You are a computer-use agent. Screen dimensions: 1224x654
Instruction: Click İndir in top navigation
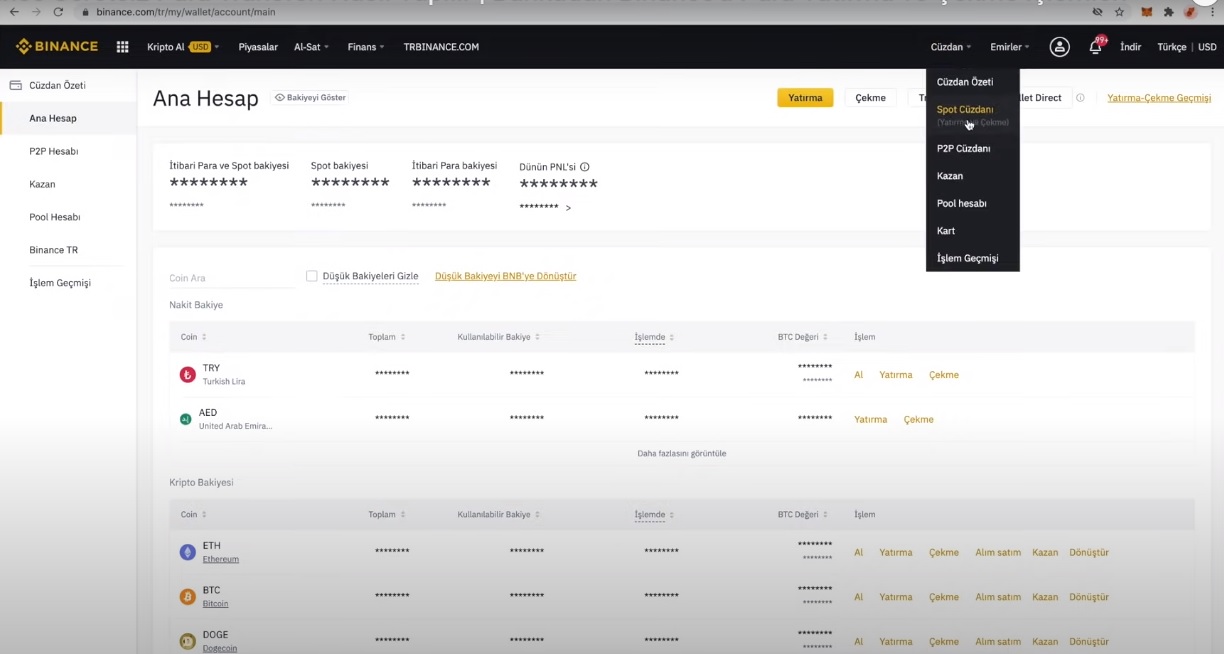pyautogui.click(x=1130, y=47)
